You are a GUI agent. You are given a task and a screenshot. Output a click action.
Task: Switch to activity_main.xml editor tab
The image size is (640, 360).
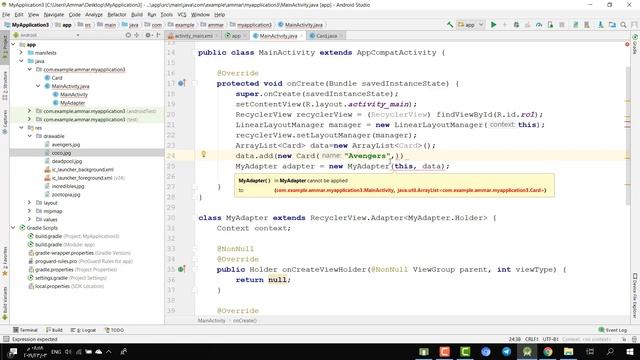pos(194,36)
